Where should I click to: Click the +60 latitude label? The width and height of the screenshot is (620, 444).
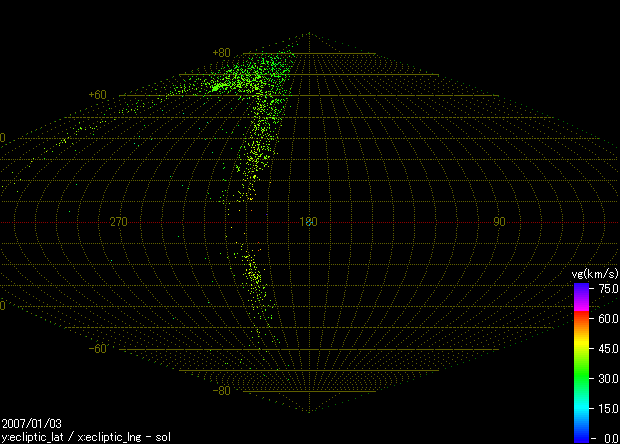(97, 95)
